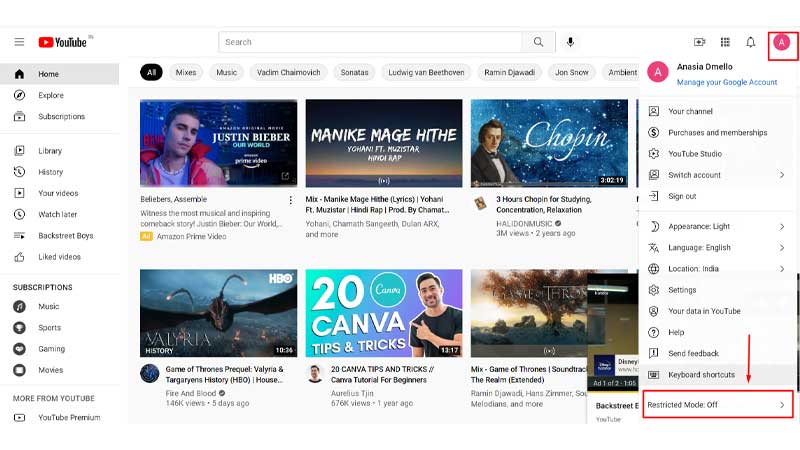Open Gaming subscription channel
This screenshot has height=450, width=800.
[60, 349]
